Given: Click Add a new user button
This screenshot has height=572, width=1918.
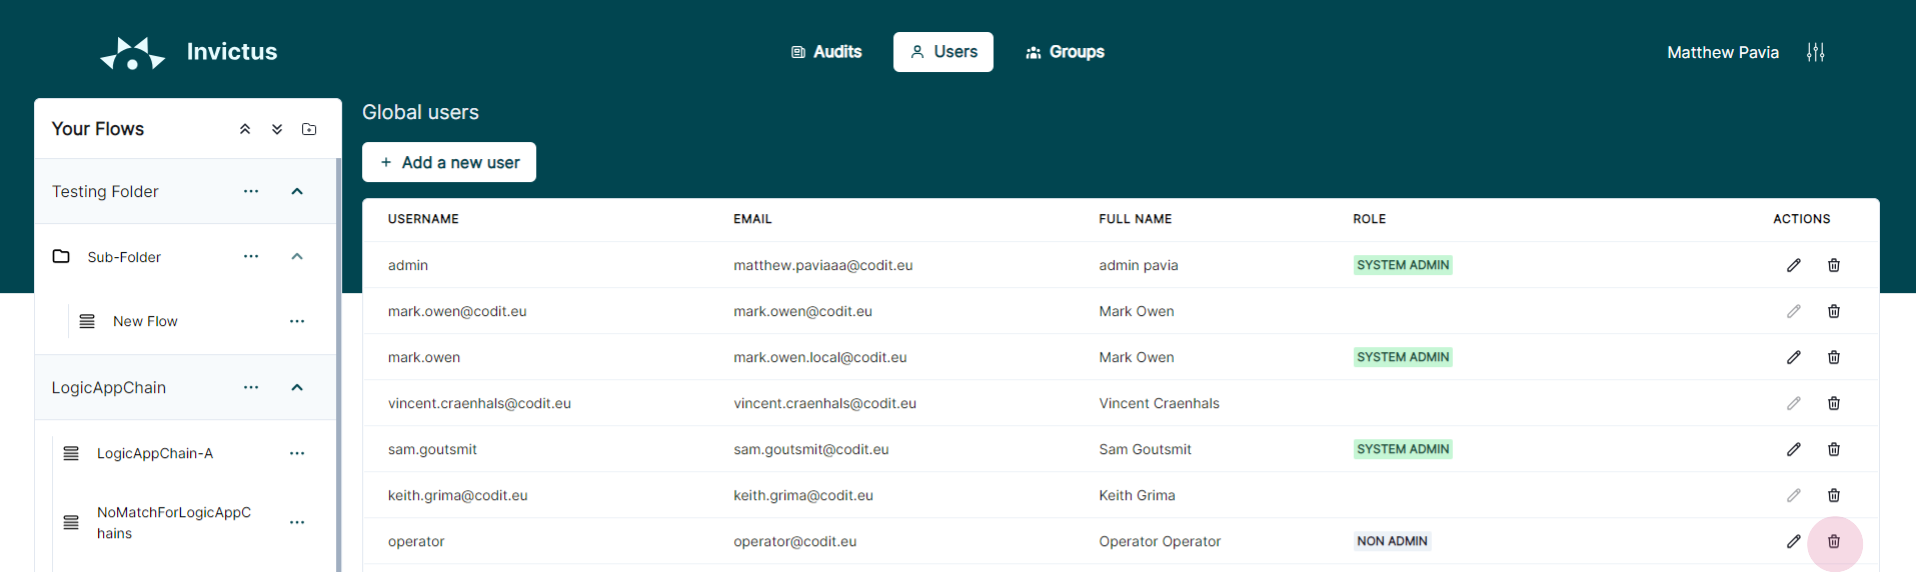Looking at the screenshot, I should pos(449,162).
